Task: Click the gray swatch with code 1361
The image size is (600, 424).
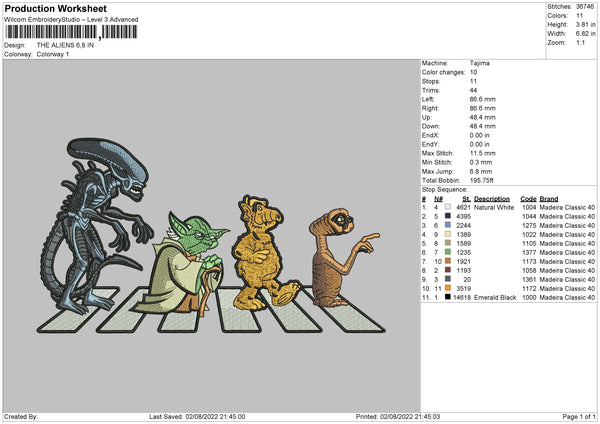Action: coord(448,279)
